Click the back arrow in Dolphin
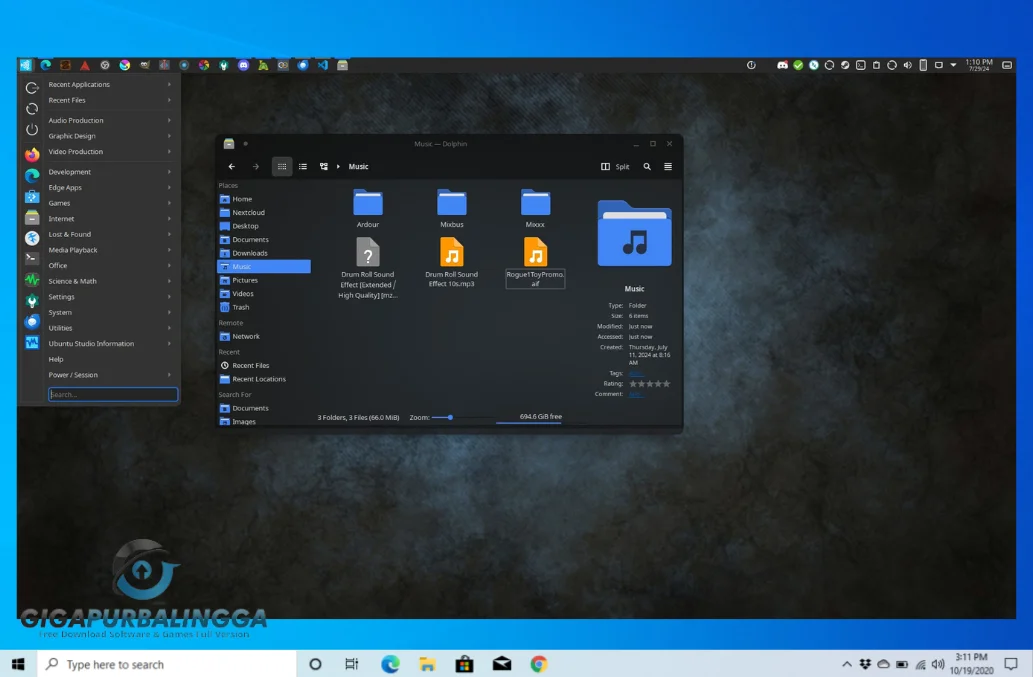Image resolution: width=1033 pixels, height=677 pixels. (x=231, y=167)
